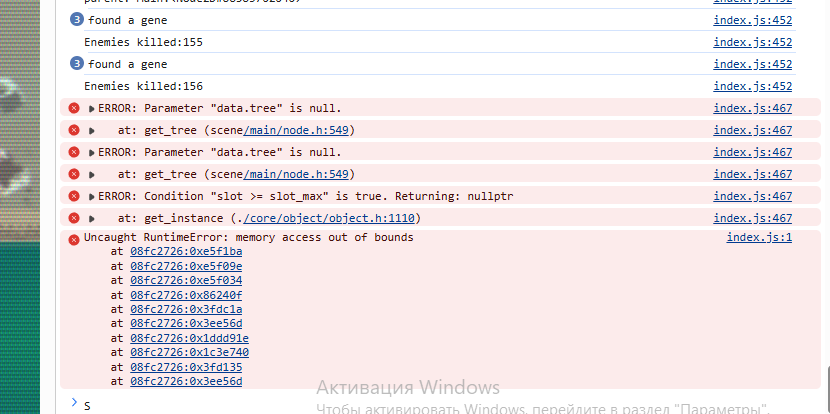
Task: Click the error icon on the first "data.tree" error
Action: [x=74, y=108]
